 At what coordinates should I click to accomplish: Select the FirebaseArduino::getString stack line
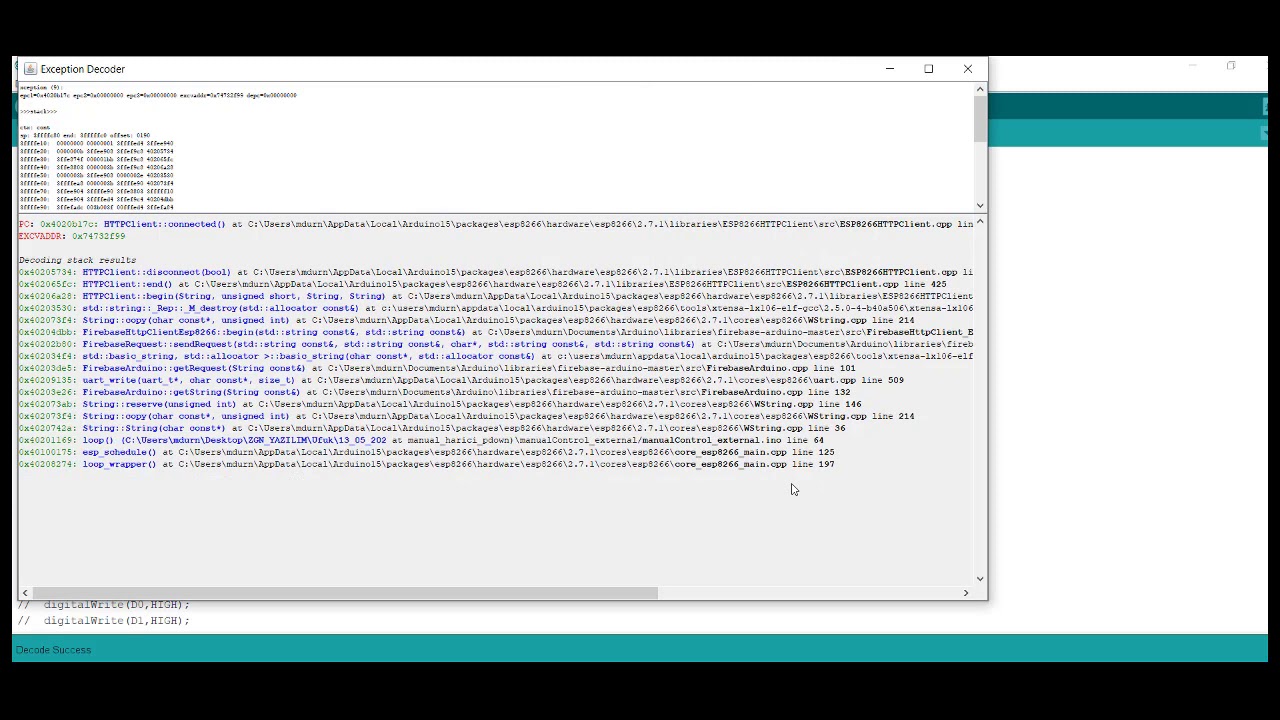point(434,392)
